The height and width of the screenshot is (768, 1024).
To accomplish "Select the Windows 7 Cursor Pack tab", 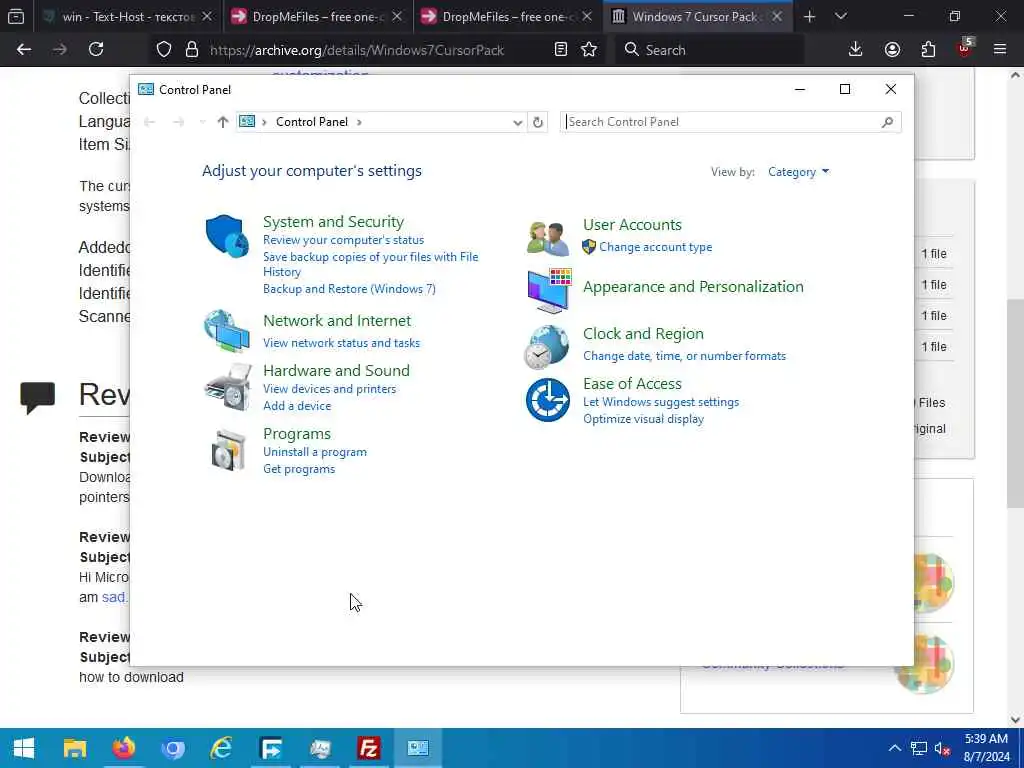I will pos(696,16).
